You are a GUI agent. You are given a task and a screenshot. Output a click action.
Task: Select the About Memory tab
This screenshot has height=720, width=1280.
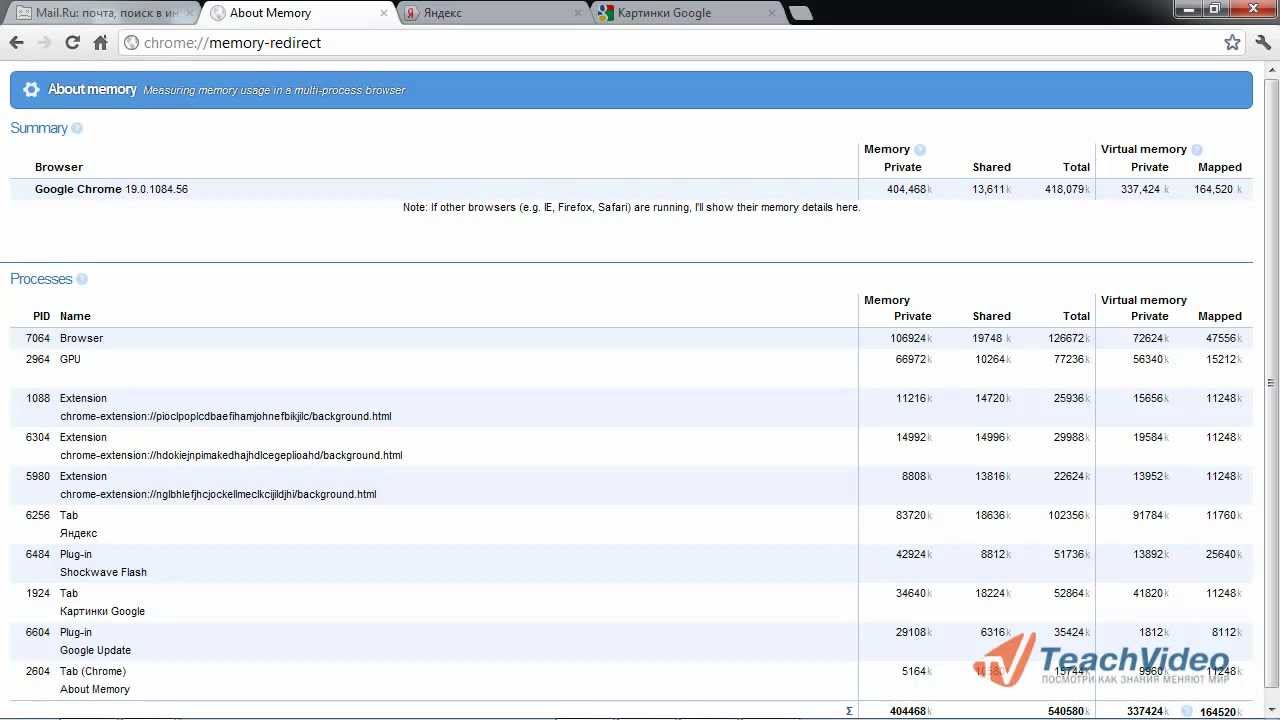pyautogui.click(x=300, y=13)
